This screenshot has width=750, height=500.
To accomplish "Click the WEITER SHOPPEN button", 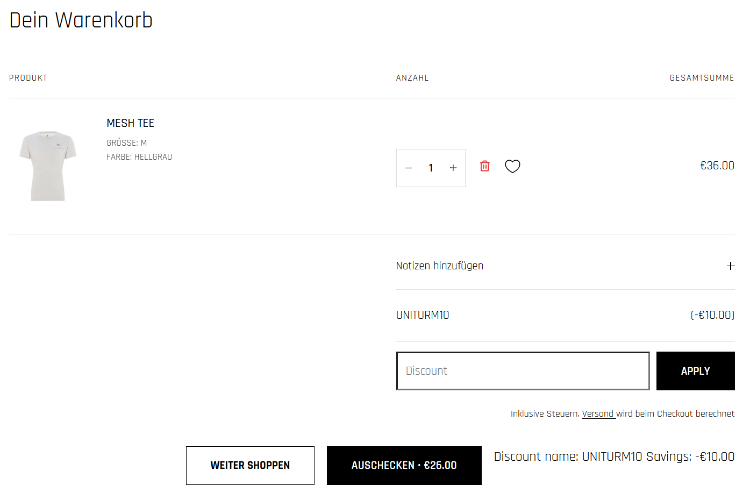I will pyautogui.click(x=250, y=465).
